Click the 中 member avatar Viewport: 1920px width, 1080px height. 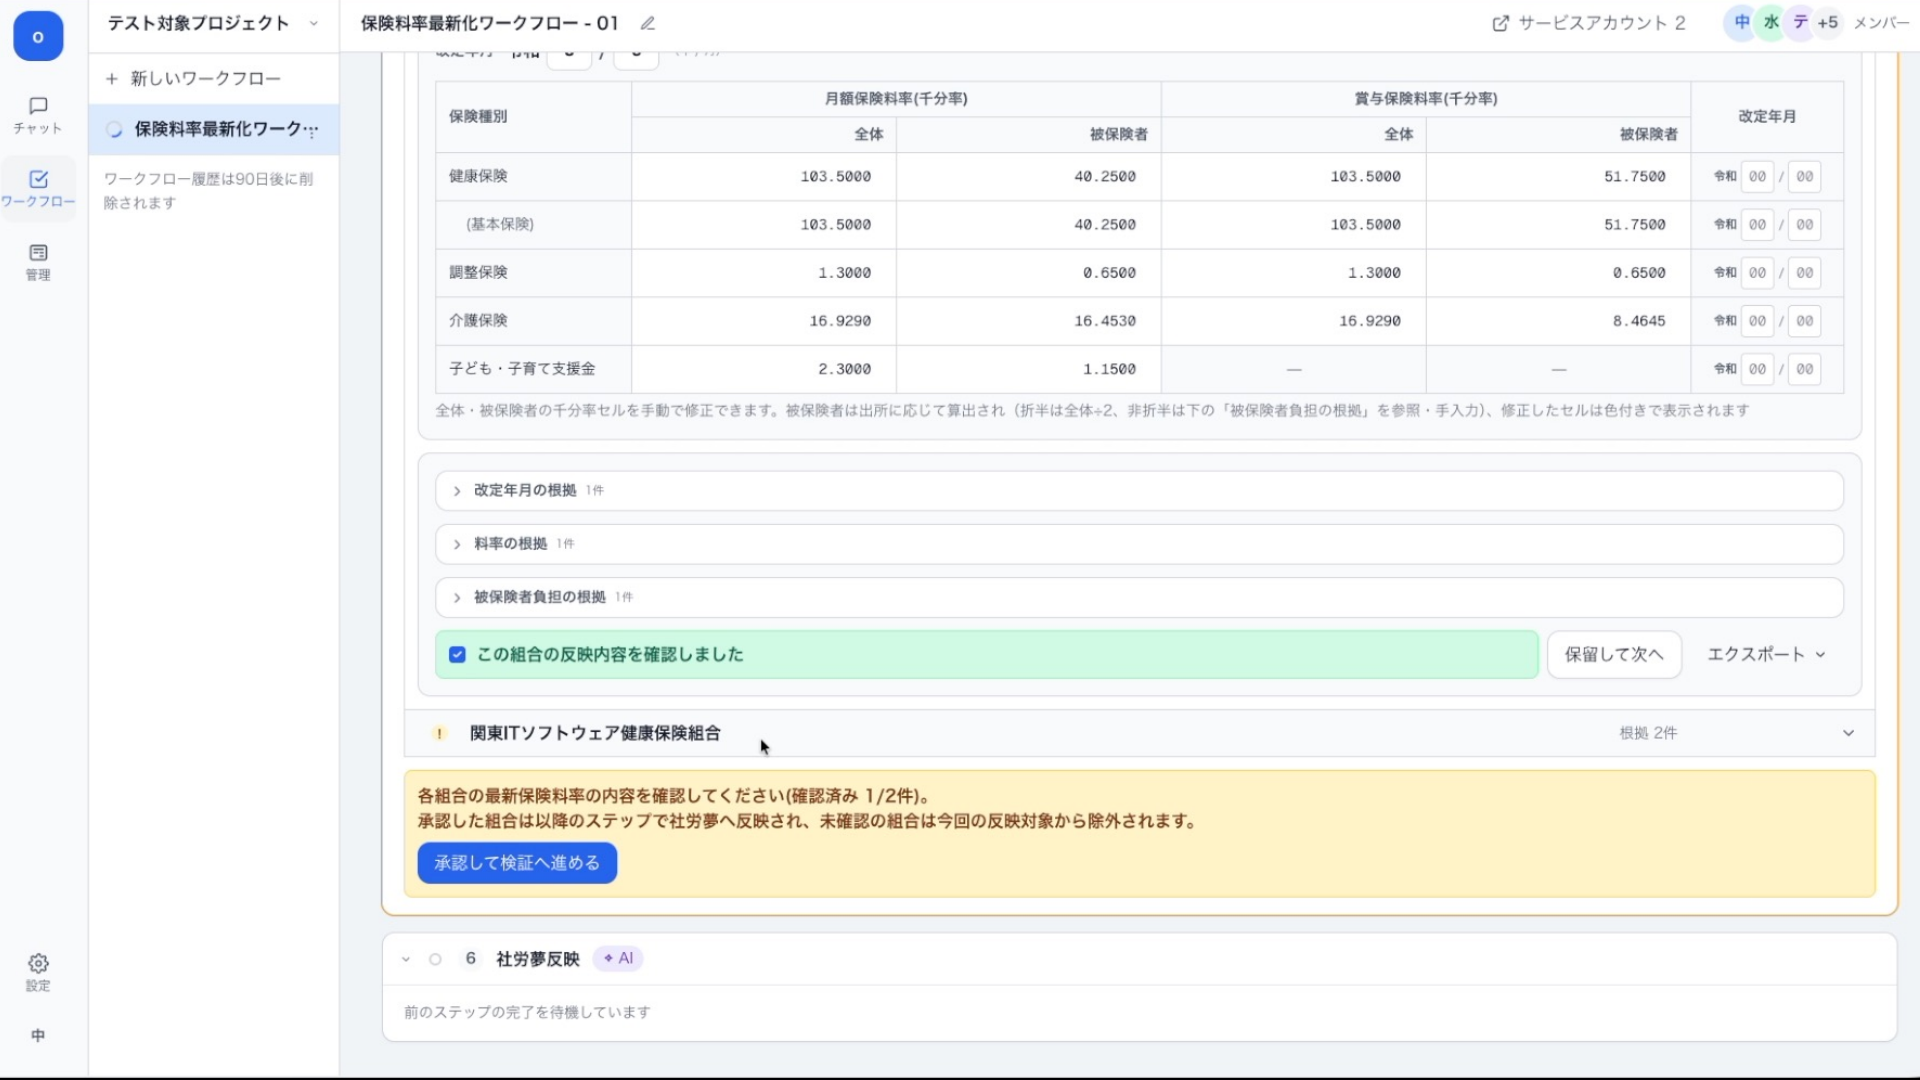point(1742,22)
